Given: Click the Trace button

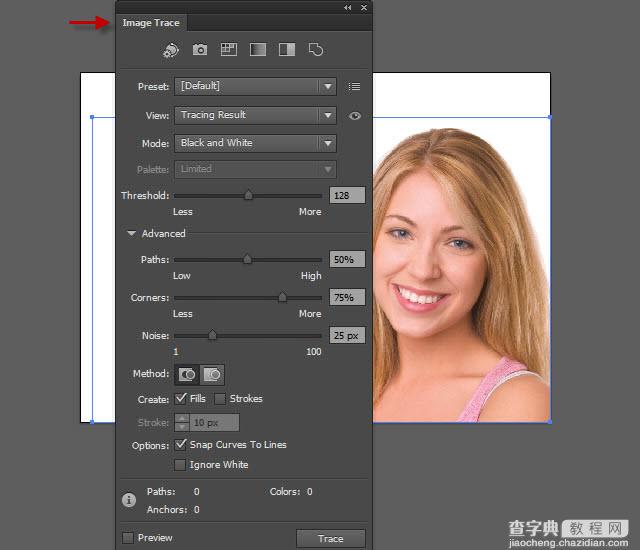Looking at the screenshot, I should [x=331, y=539].
